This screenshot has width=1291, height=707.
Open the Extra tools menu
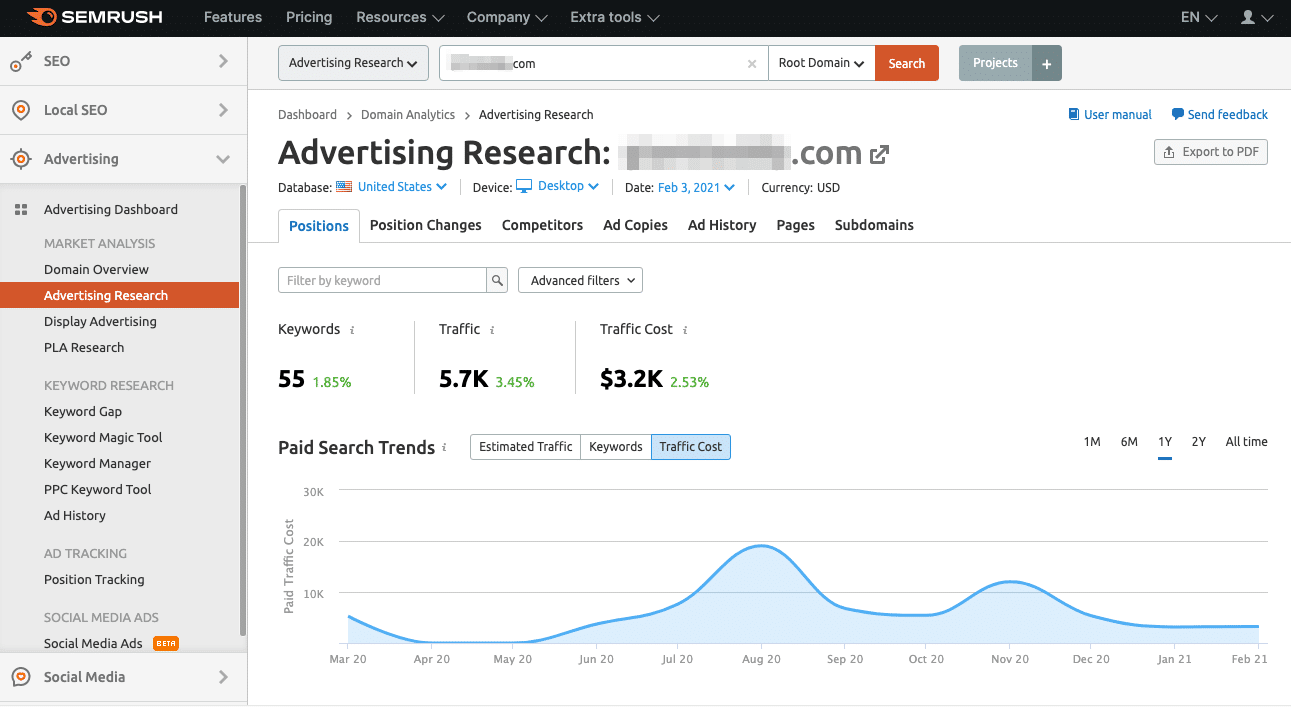615,18
